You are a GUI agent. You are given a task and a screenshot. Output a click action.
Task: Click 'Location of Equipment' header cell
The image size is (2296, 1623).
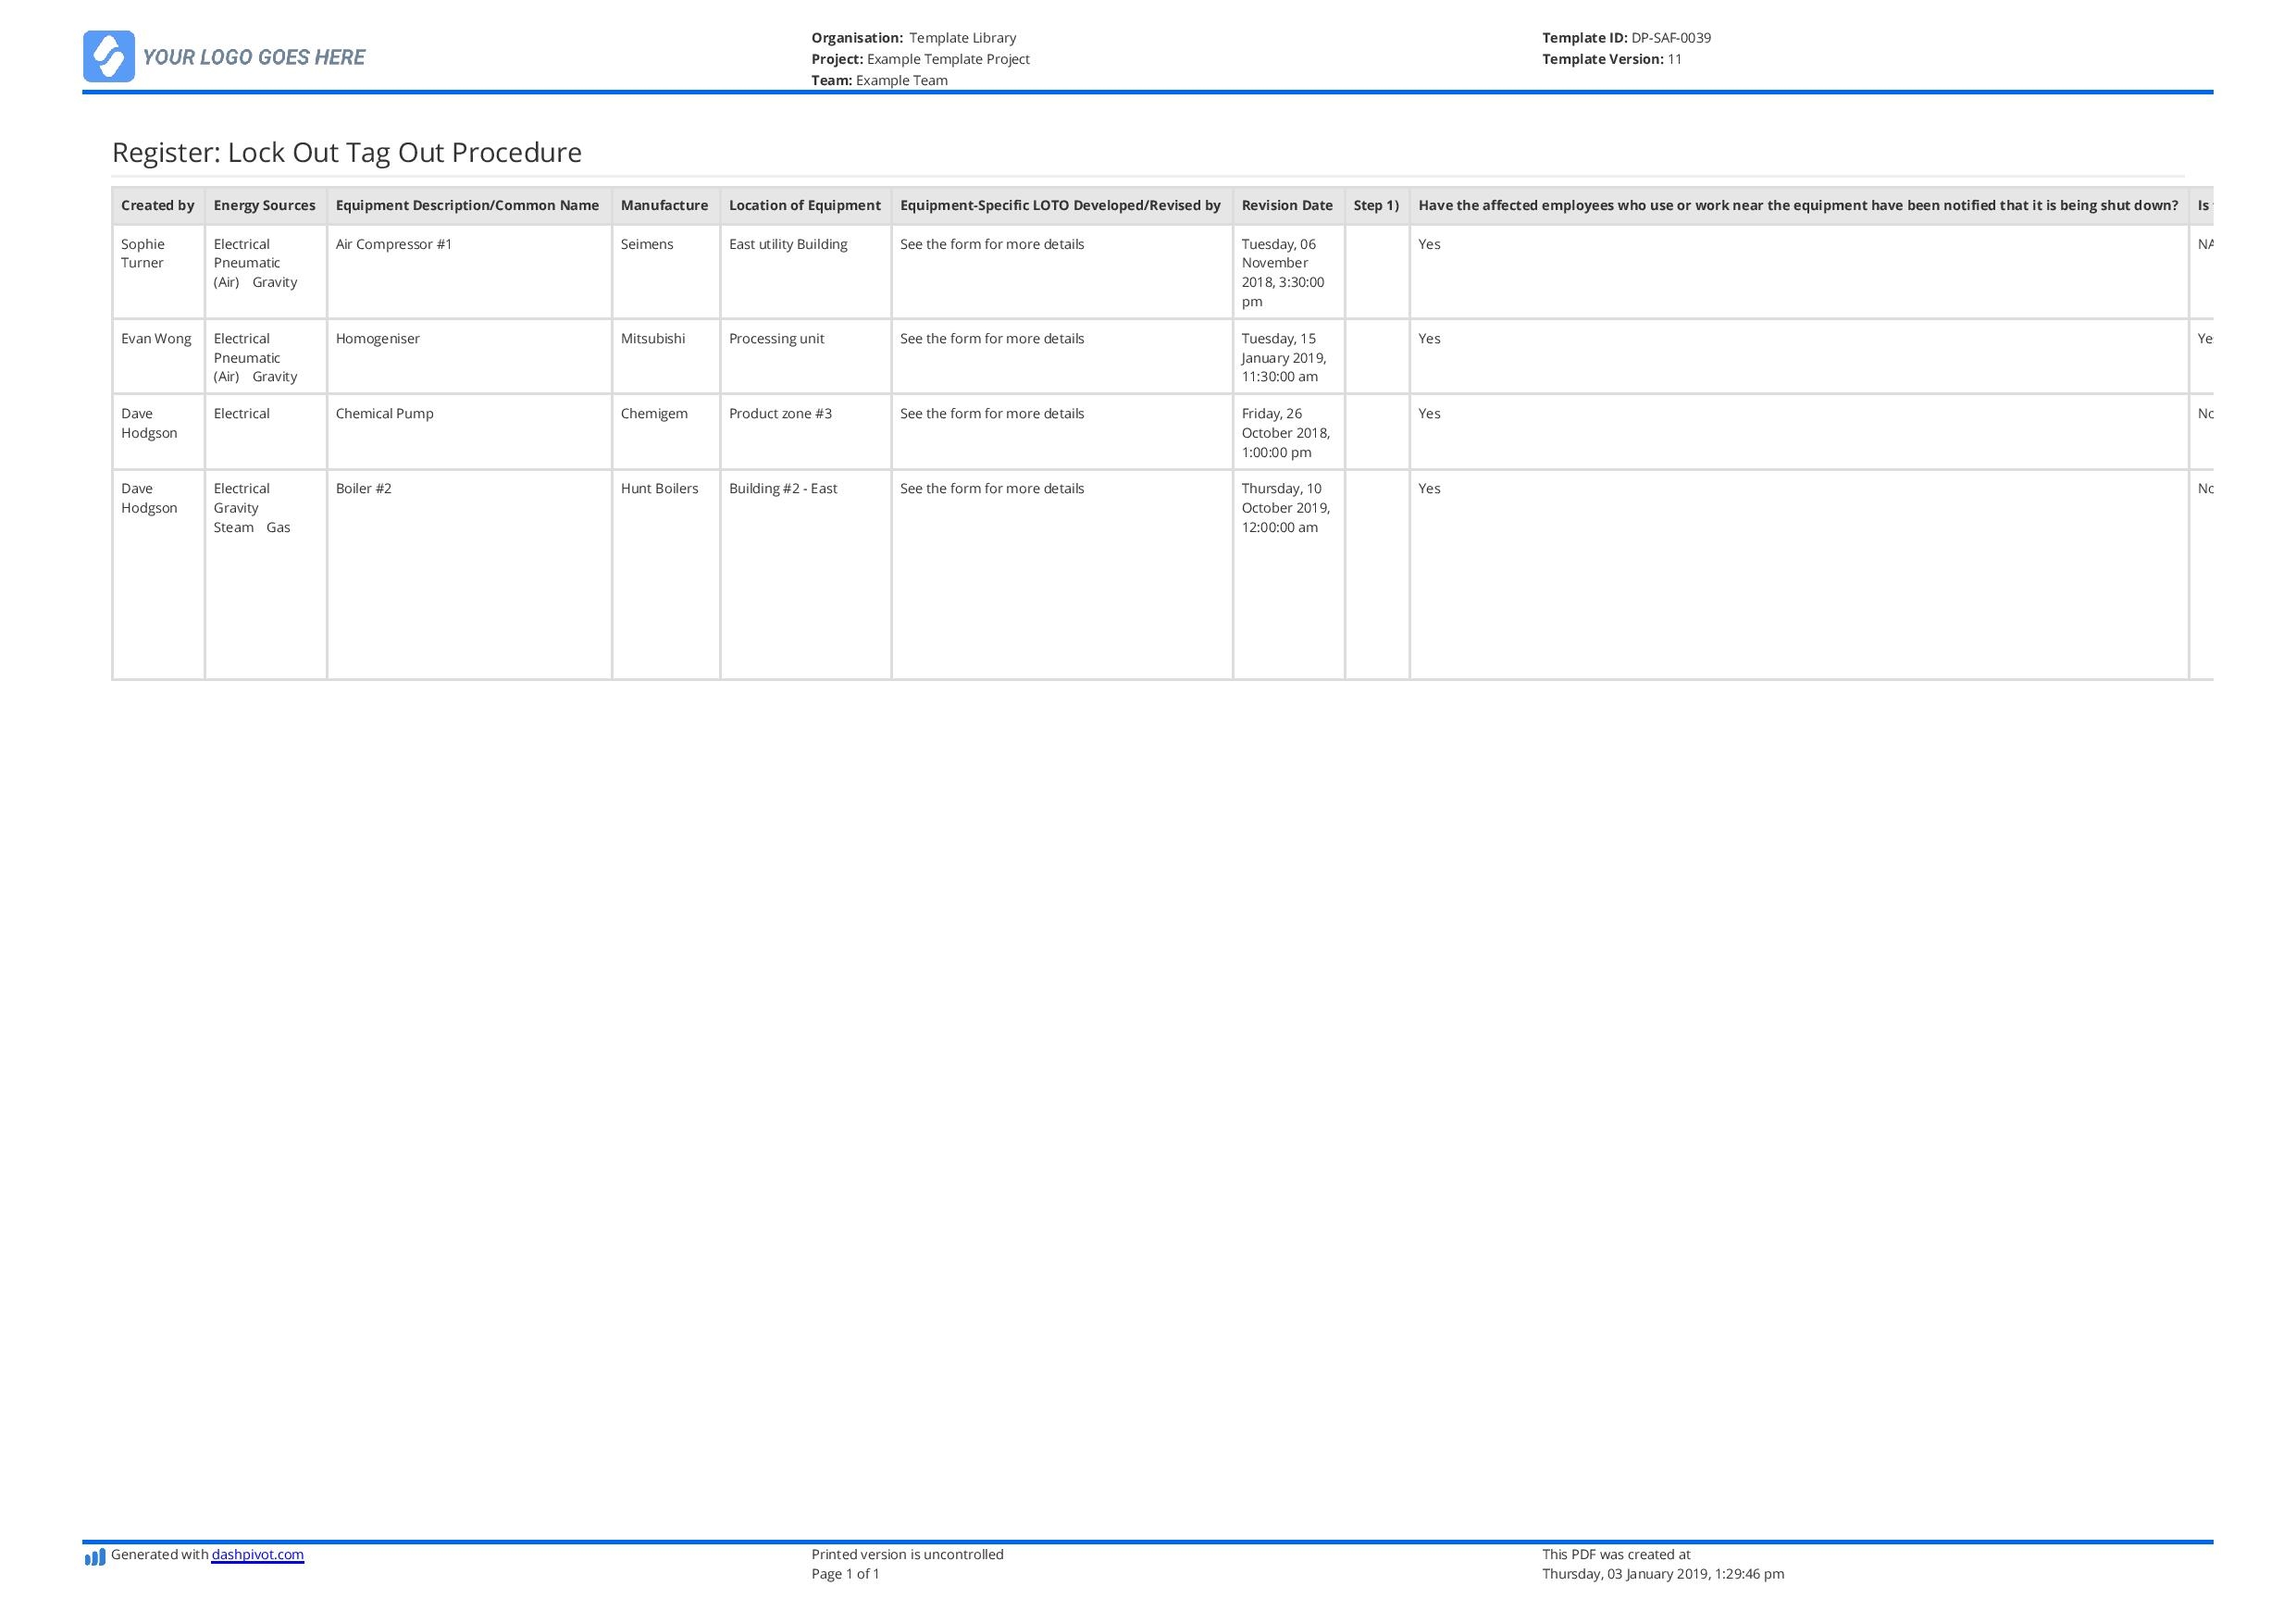click(804, 205)
